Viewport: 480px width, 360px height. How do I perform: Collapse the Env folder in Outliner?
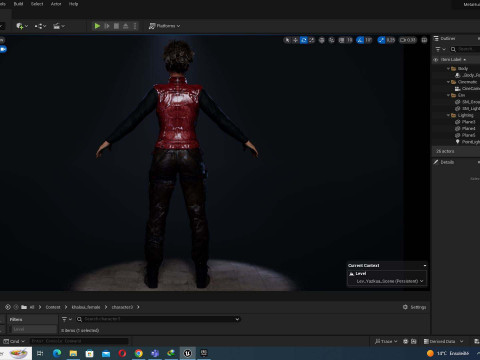(448, 95)
